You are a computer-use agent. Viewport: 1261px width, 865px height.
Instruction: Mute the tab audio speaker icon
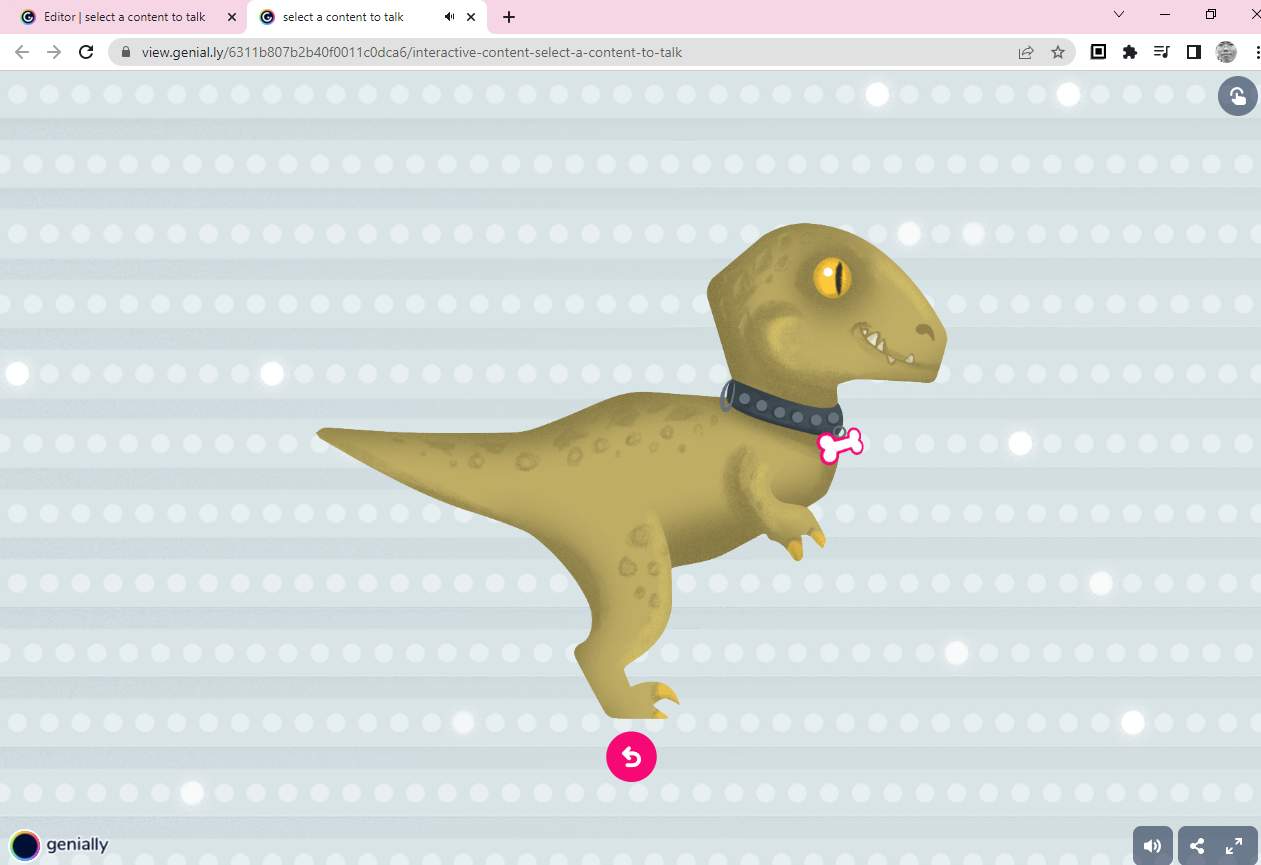(449, 17)
